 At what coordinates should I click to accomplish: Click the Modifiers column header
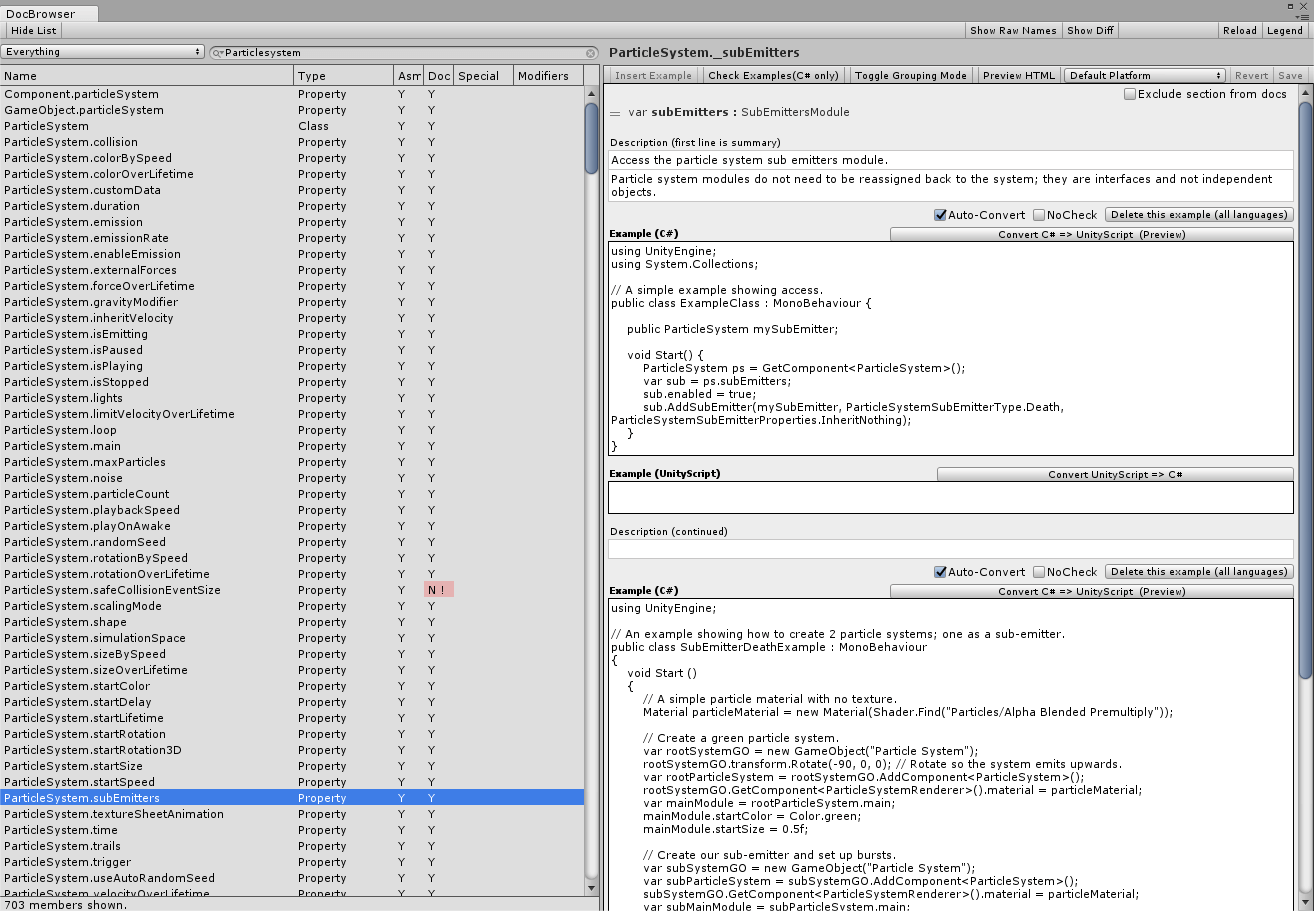pyautogui.click(x=549, y=76)
